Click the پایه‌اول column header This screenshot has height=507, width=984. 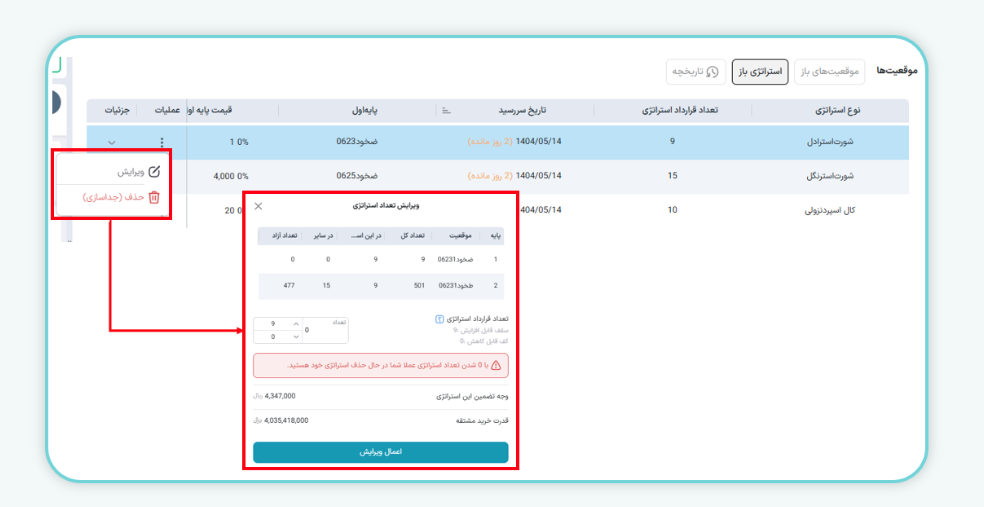coord(365,110)
